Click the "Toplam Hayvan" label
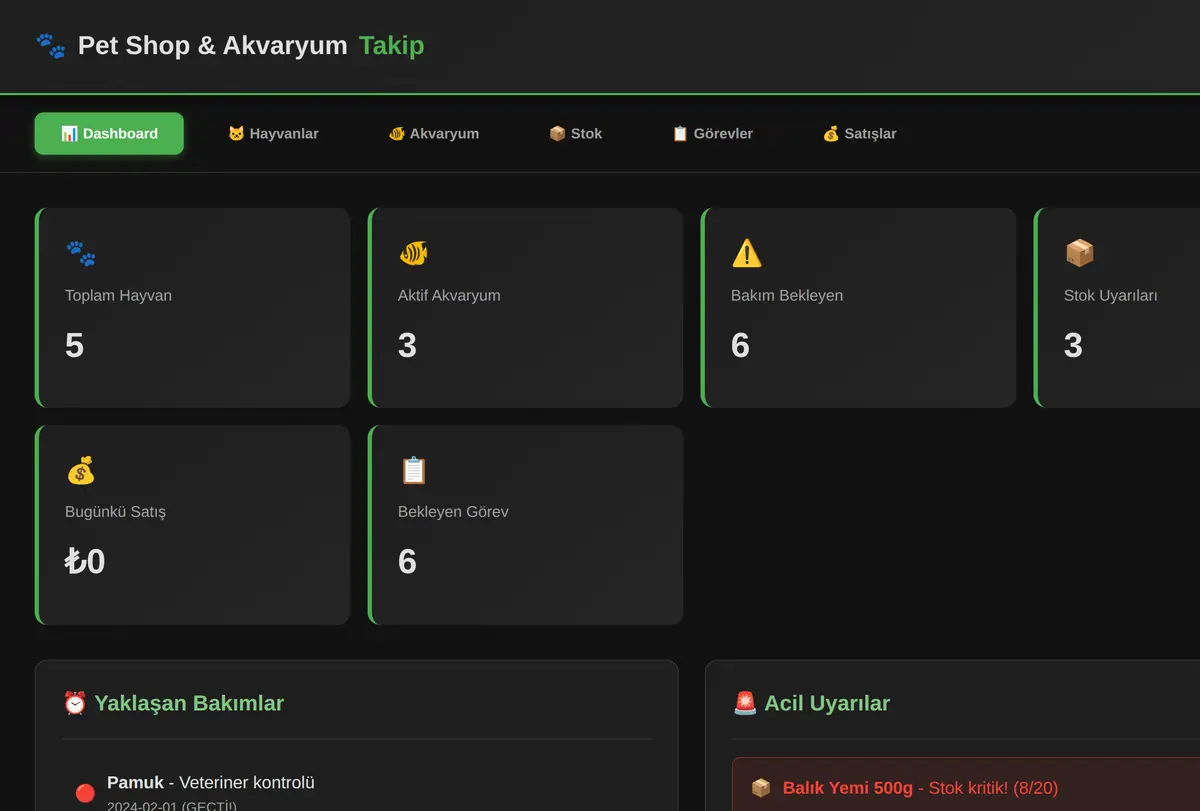Screen dimensions: 1200x811 119,296
